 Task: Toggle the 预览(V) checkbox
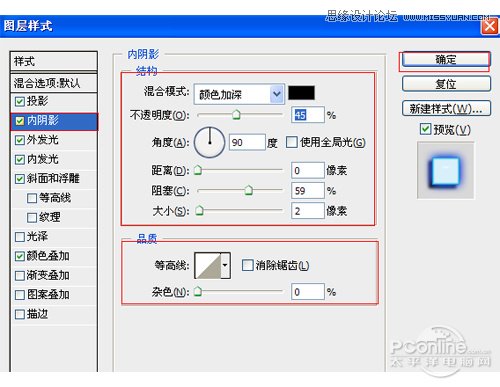pos(425,129)
